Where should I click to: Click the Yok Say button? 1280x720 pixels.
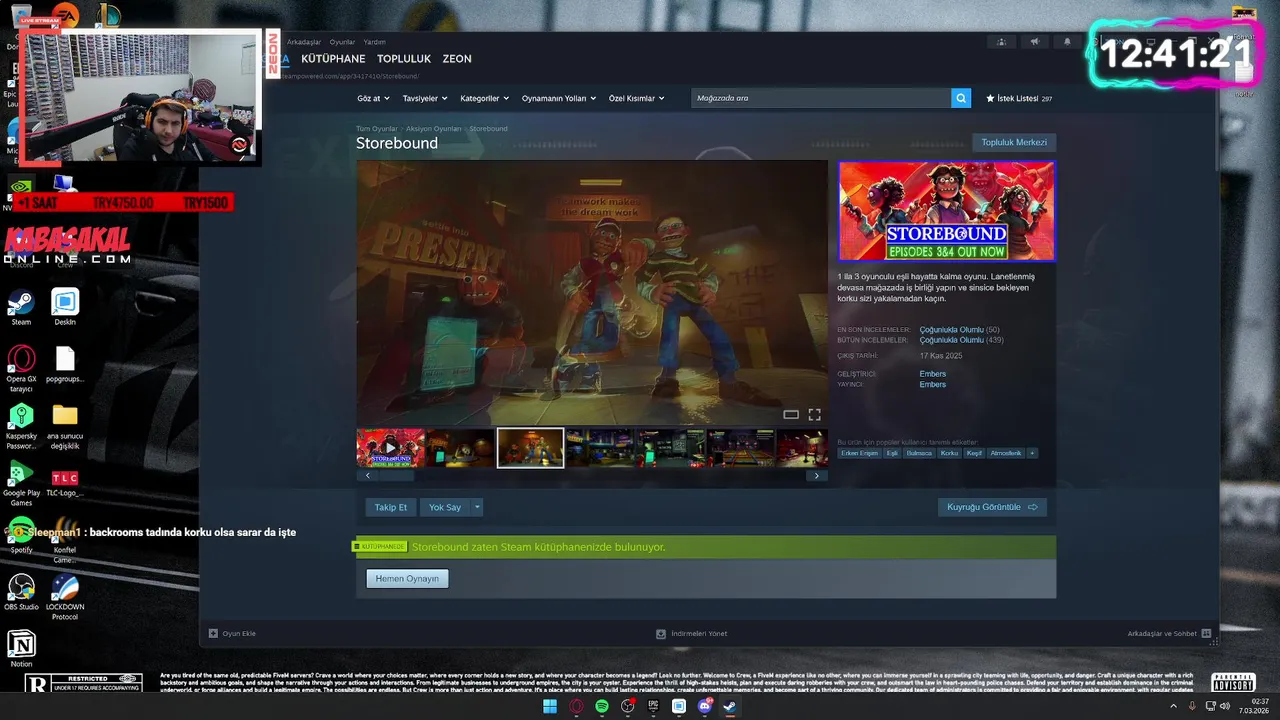point(445,507)
